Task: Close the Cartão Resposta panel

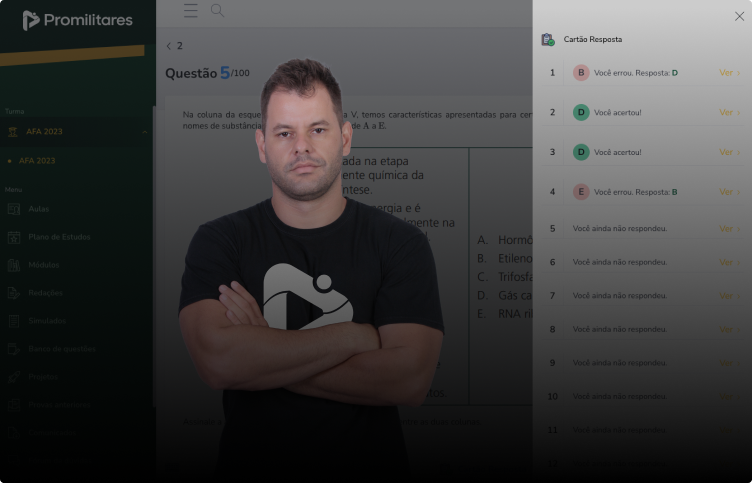Action: (x=739, y=16)
